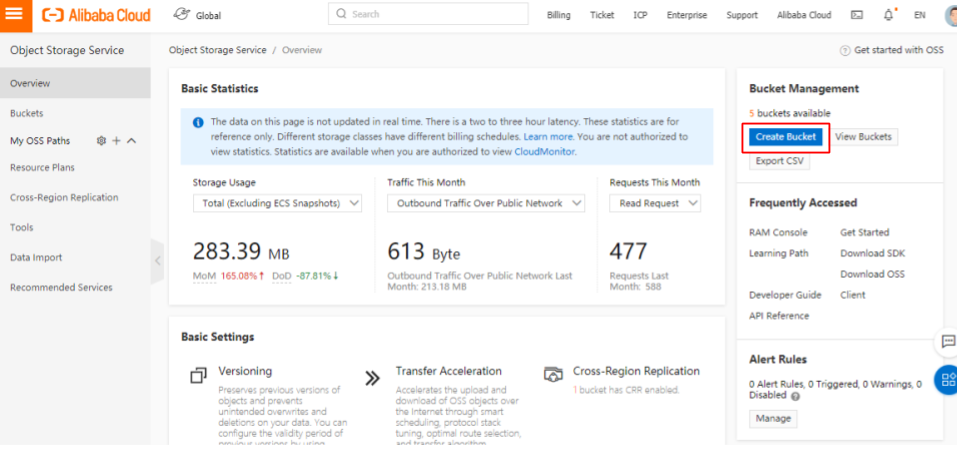Switch language via the EN selector

tap(919, 15)
